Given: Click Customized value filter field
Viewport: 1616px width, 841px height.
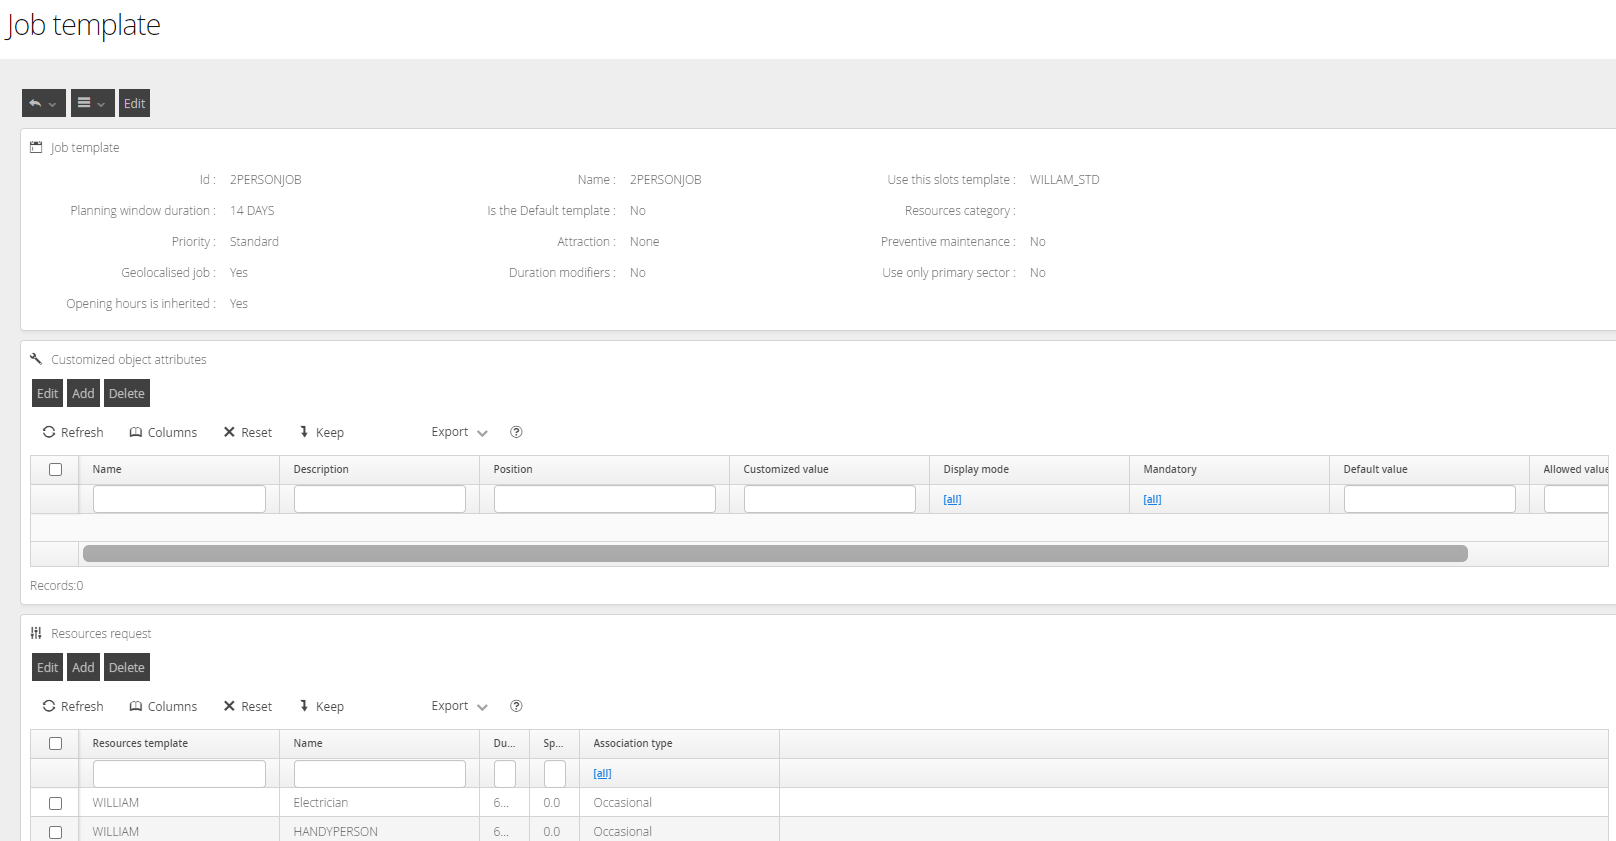Looking at the screenshot, I should click(830, 499).
